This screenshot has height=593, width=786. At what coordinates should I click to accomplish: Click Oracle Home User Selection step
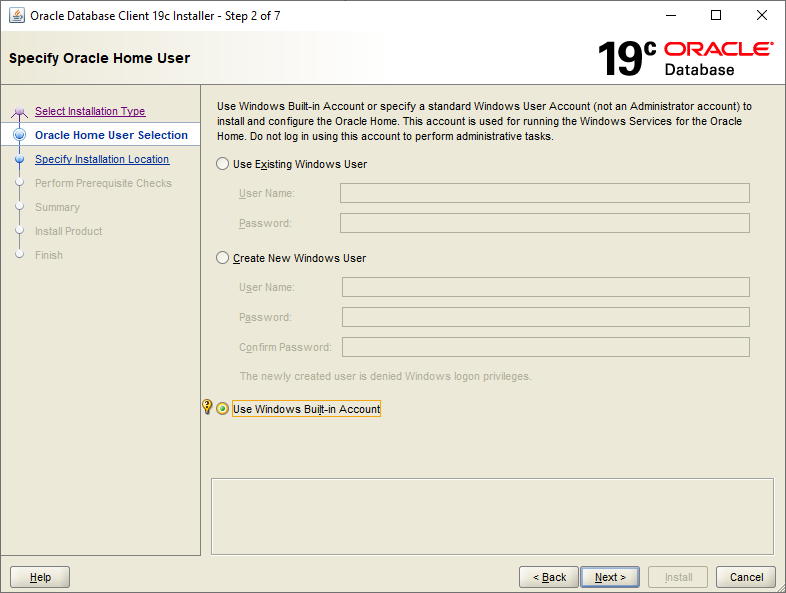[111, 135]
